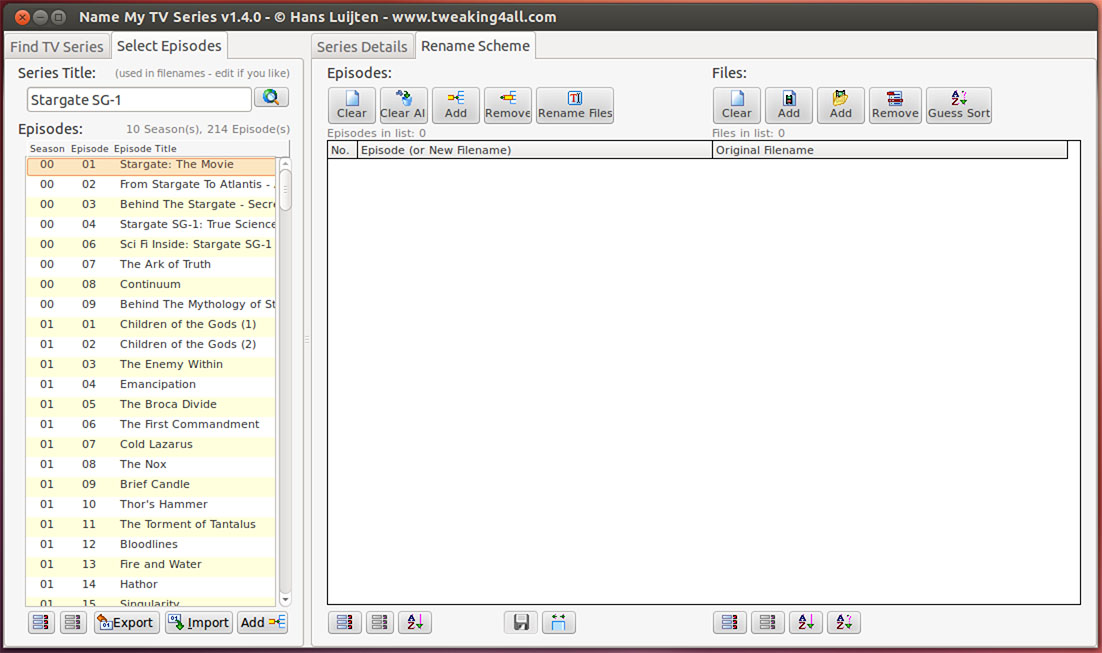Switch to the Find TV Series tab
The height and width of the screenshot is (653, 1102).
(x=56, y=46)
